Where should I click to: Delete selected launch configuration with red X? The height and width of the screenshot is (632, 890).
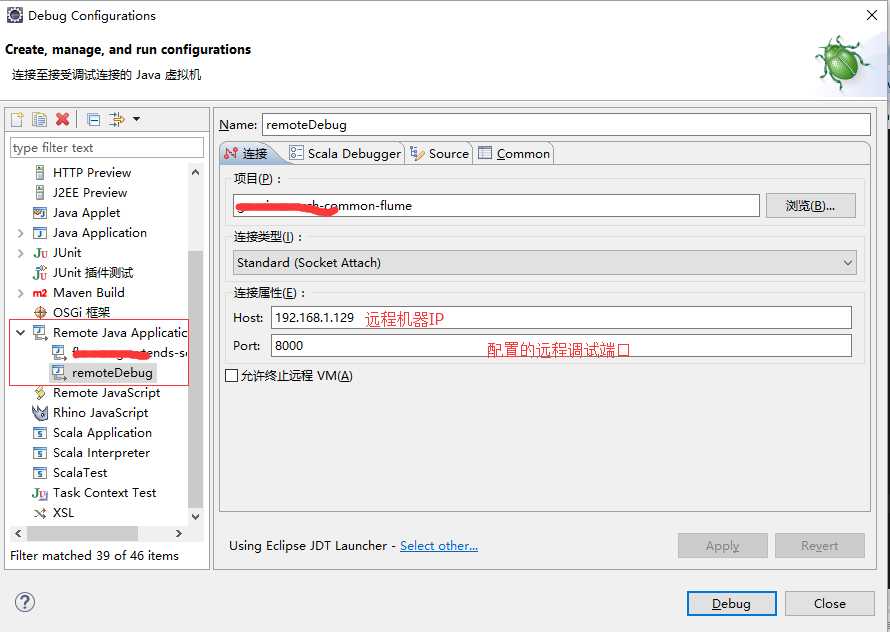pyautogui.click(x=62, y=119)
